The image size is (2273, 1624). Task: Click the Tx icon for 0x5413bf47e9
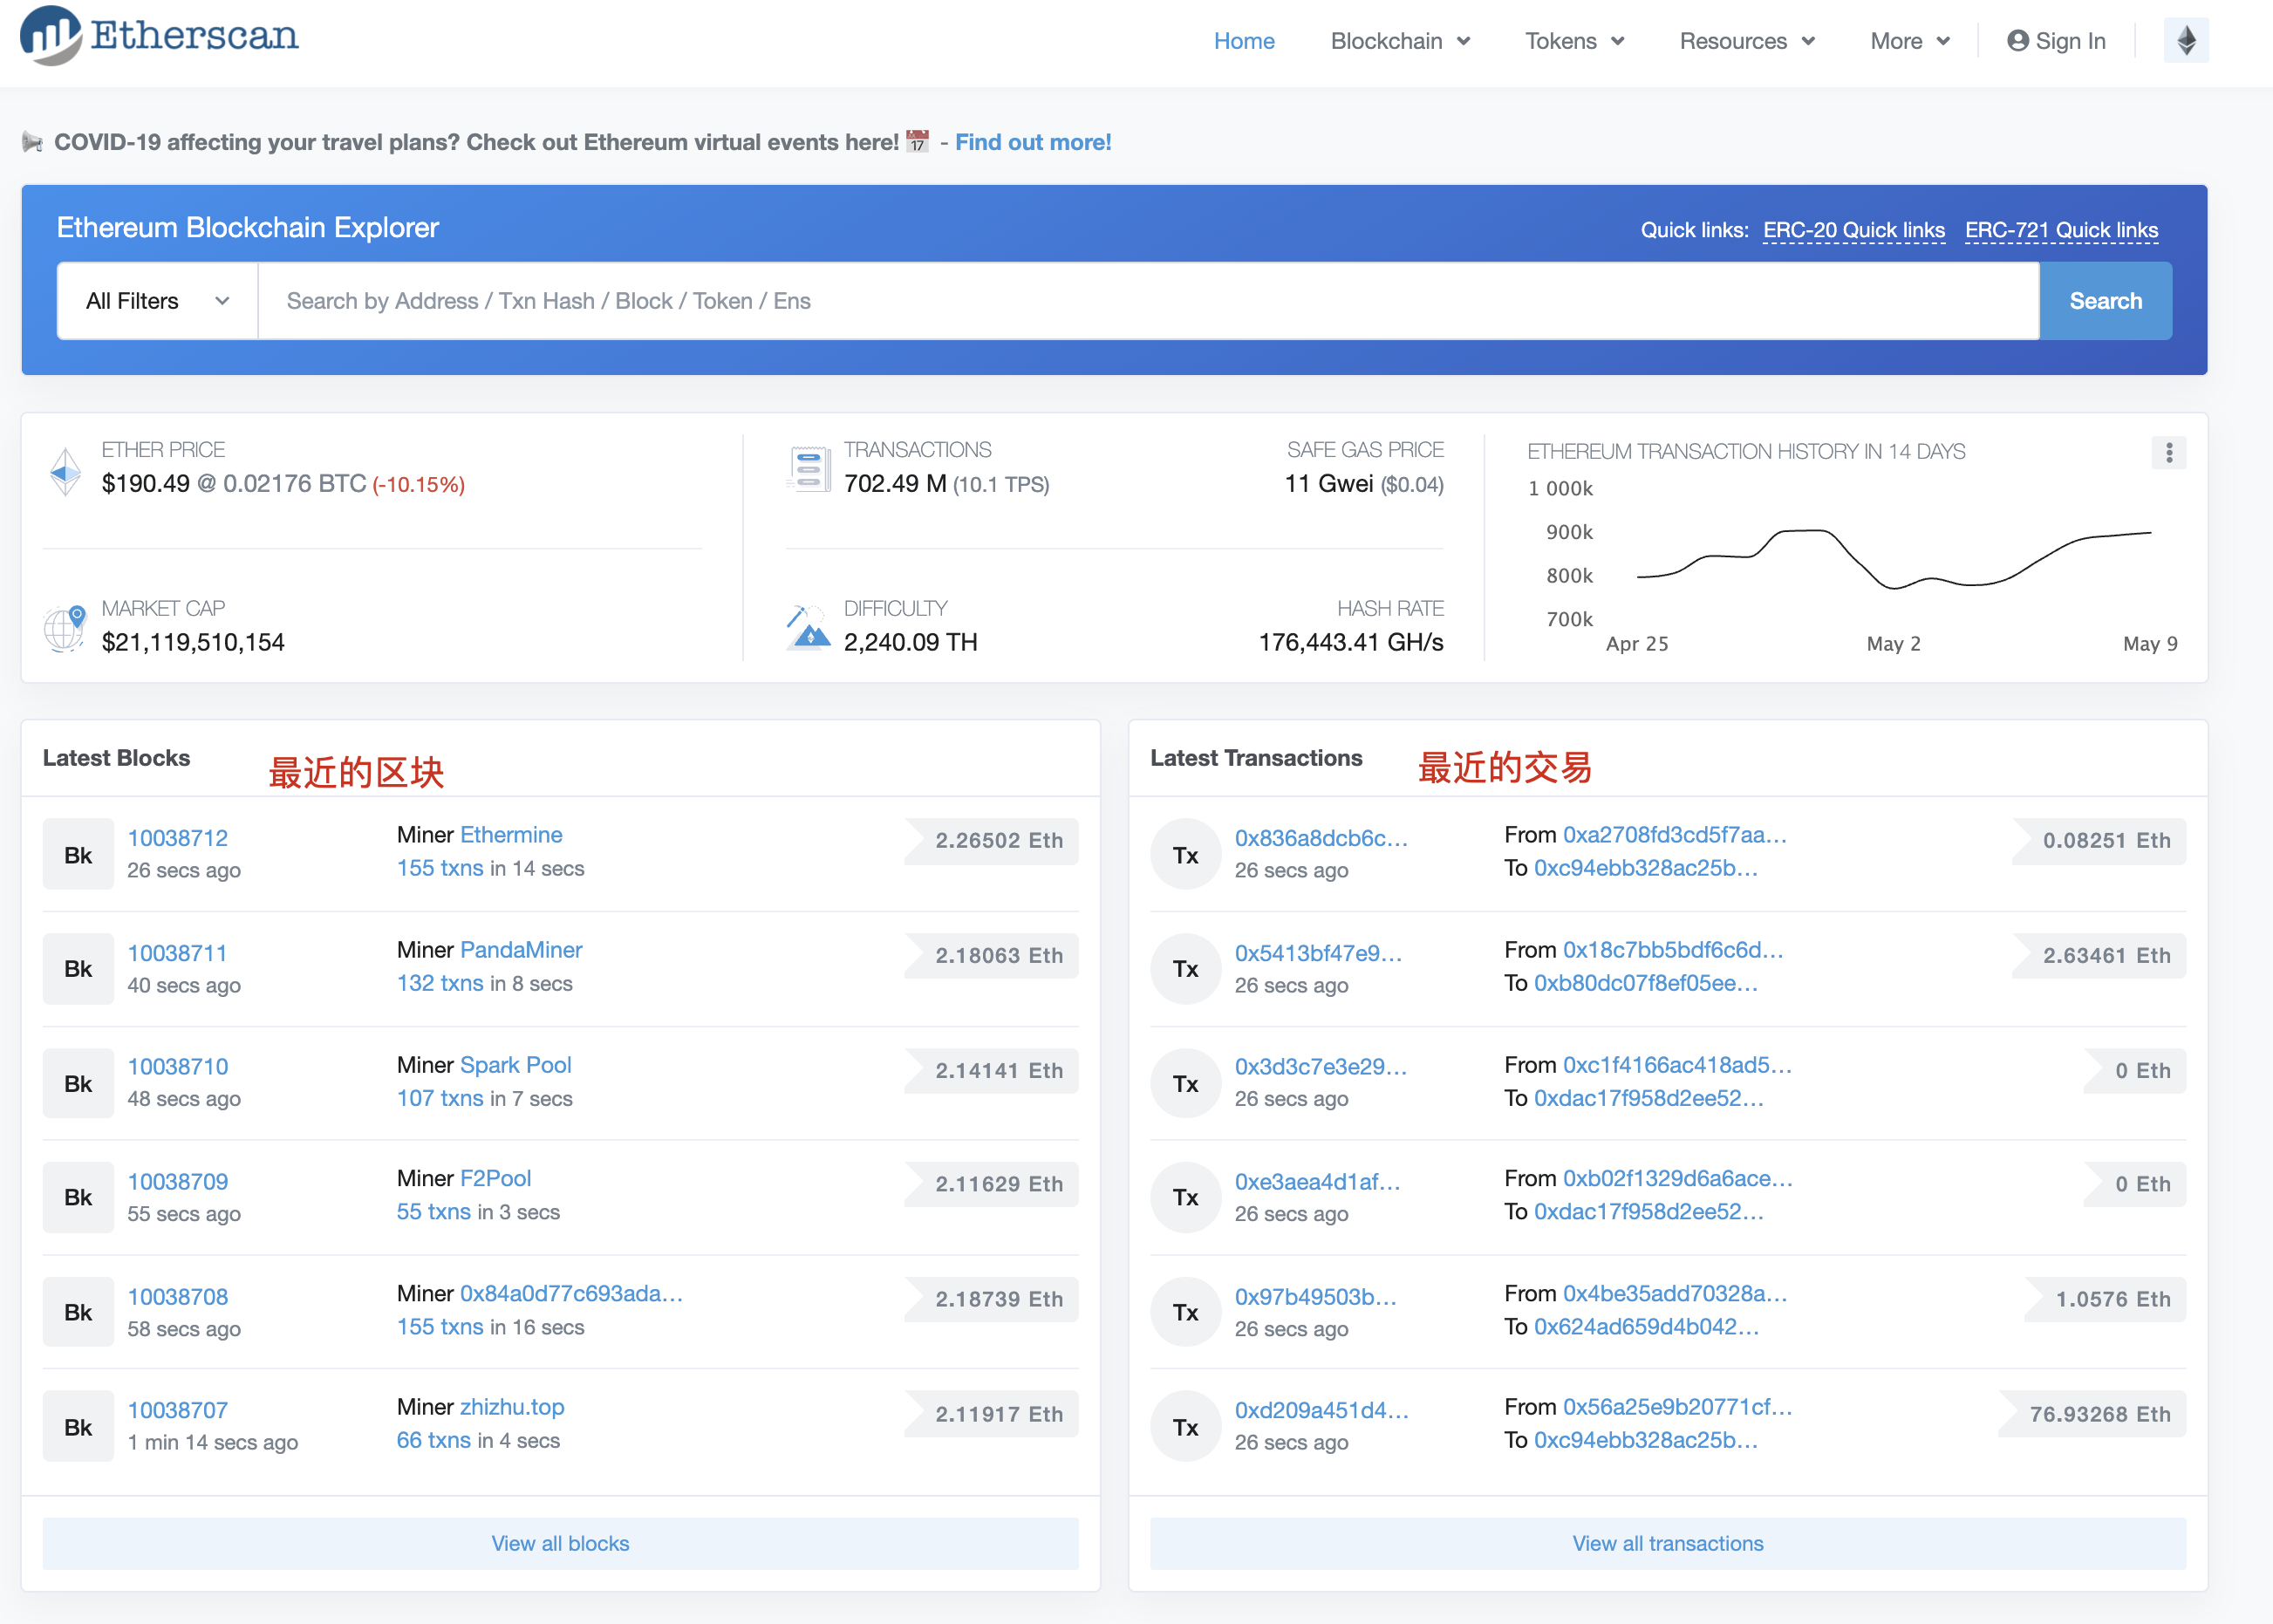pyautogui.click(x=1186, y=969)
